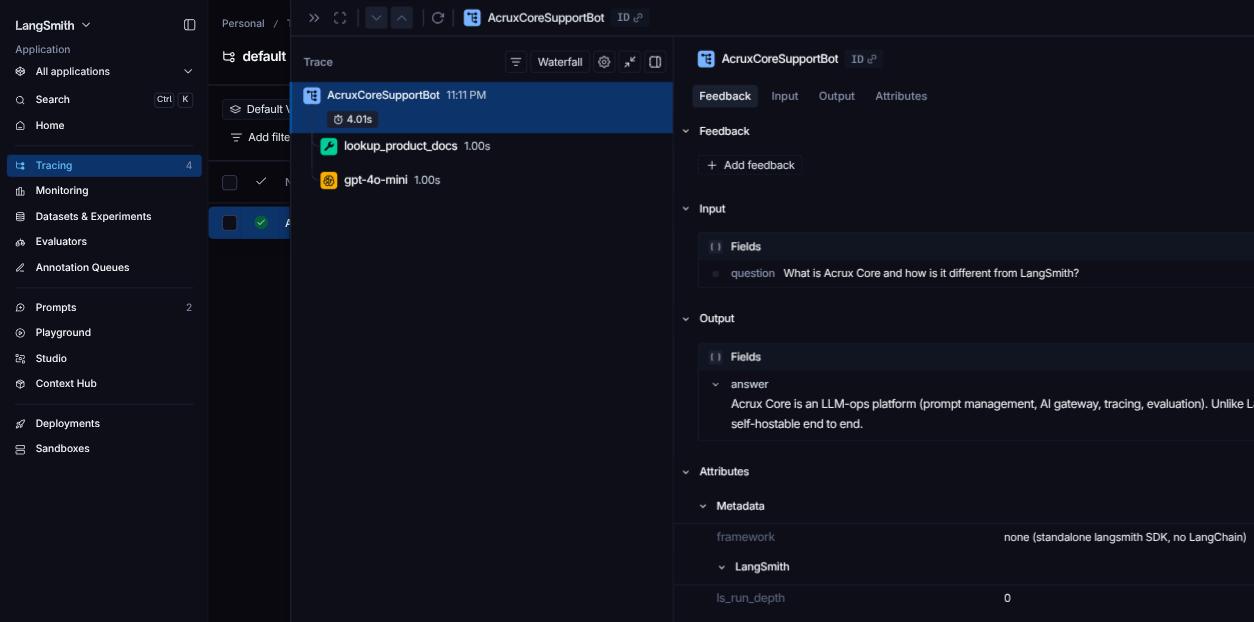Copy the ID link in the top bar
Screen dimensions: 1254x622
point(630,18)
